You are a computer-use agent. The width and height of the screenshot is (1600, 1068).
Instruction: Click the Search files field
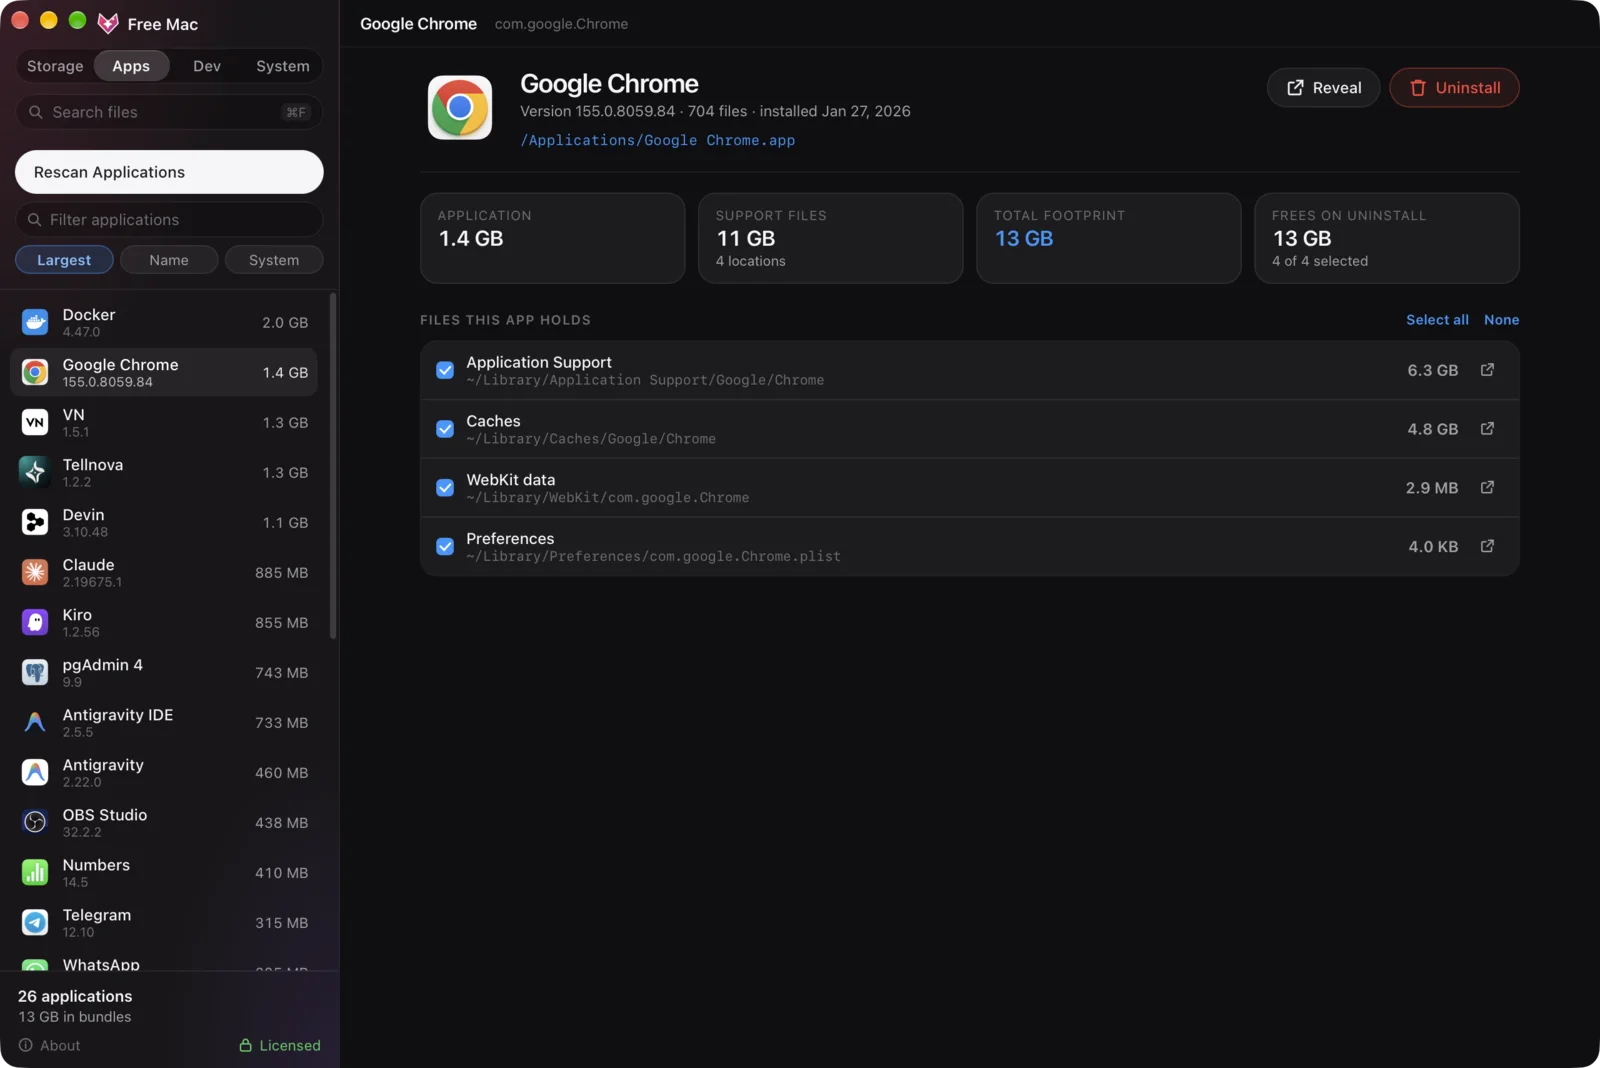pyautogui.click(x=169, y=112)
